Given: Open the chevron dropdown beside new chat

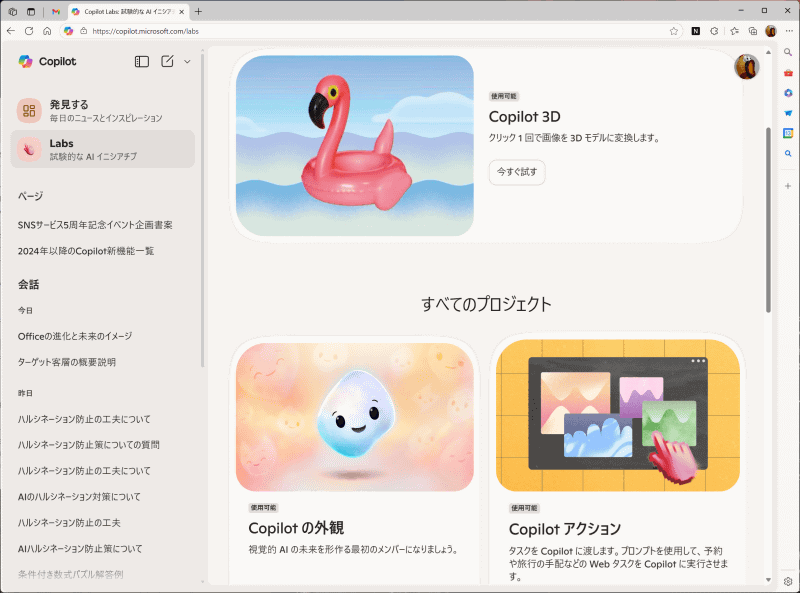Looking at the screenshot, I should (x=185, y=62).
